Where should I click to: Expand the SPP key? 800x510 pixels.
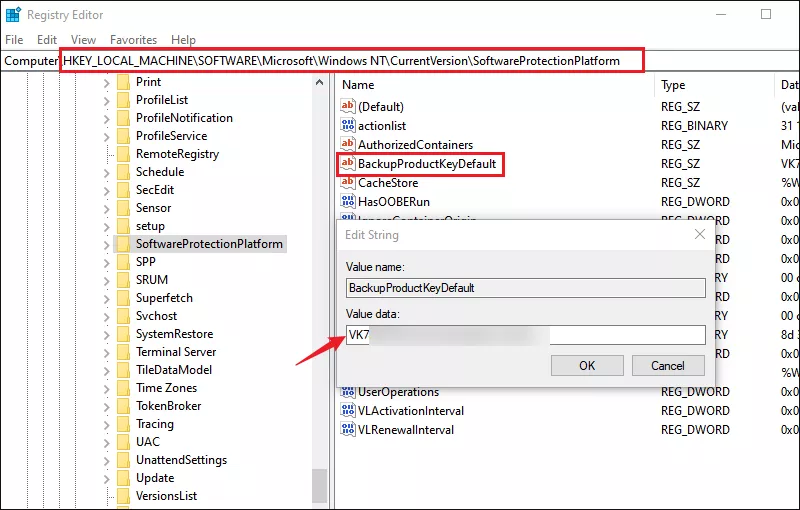tap(106, 262)
